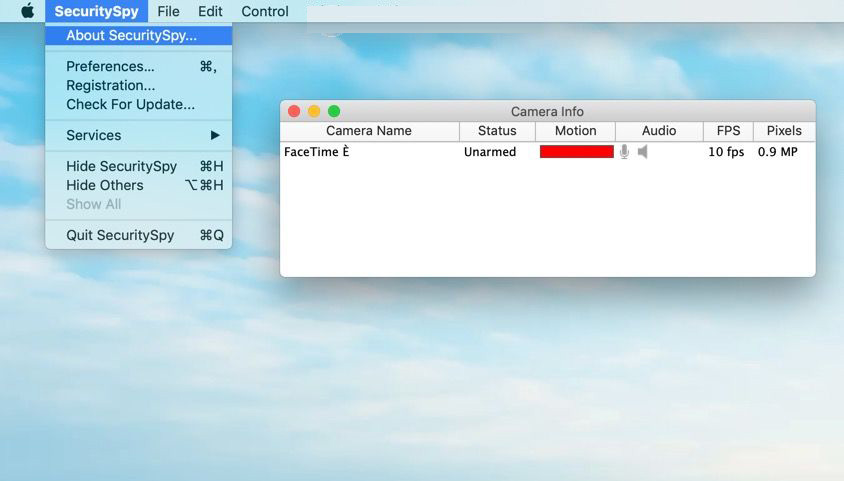Close the Camera Info window
Image resolution: width=844 pixels, height=481 pixels.
point(294,111)
